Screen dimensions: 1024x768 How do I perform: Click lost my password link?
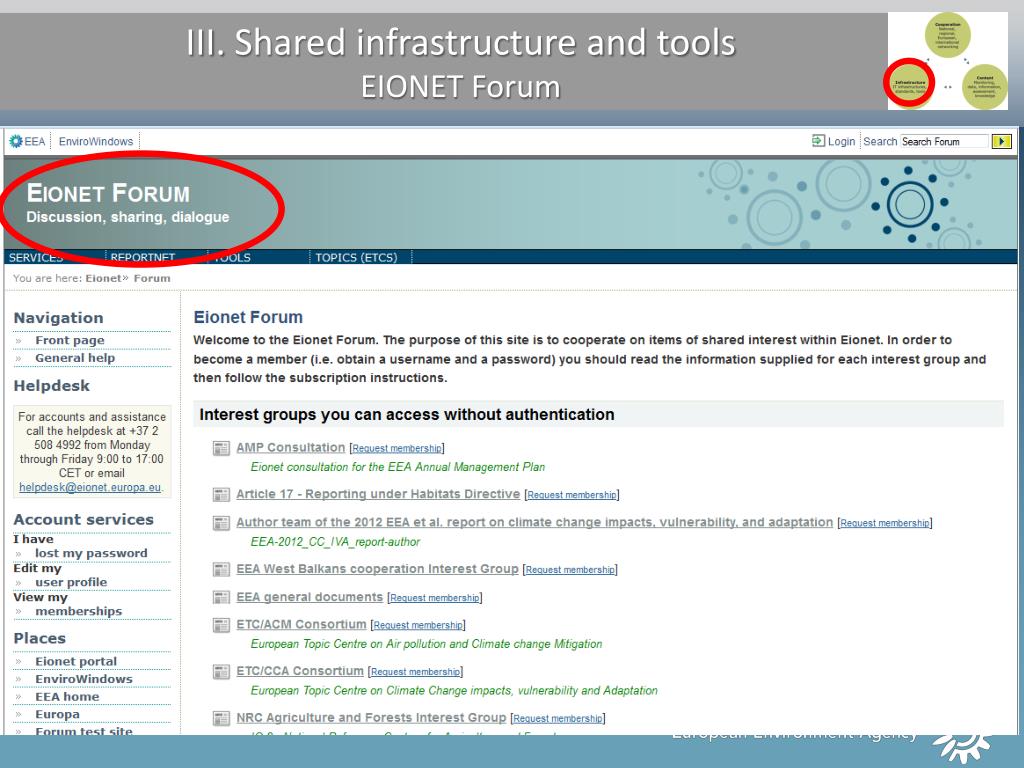pos(91,553)
